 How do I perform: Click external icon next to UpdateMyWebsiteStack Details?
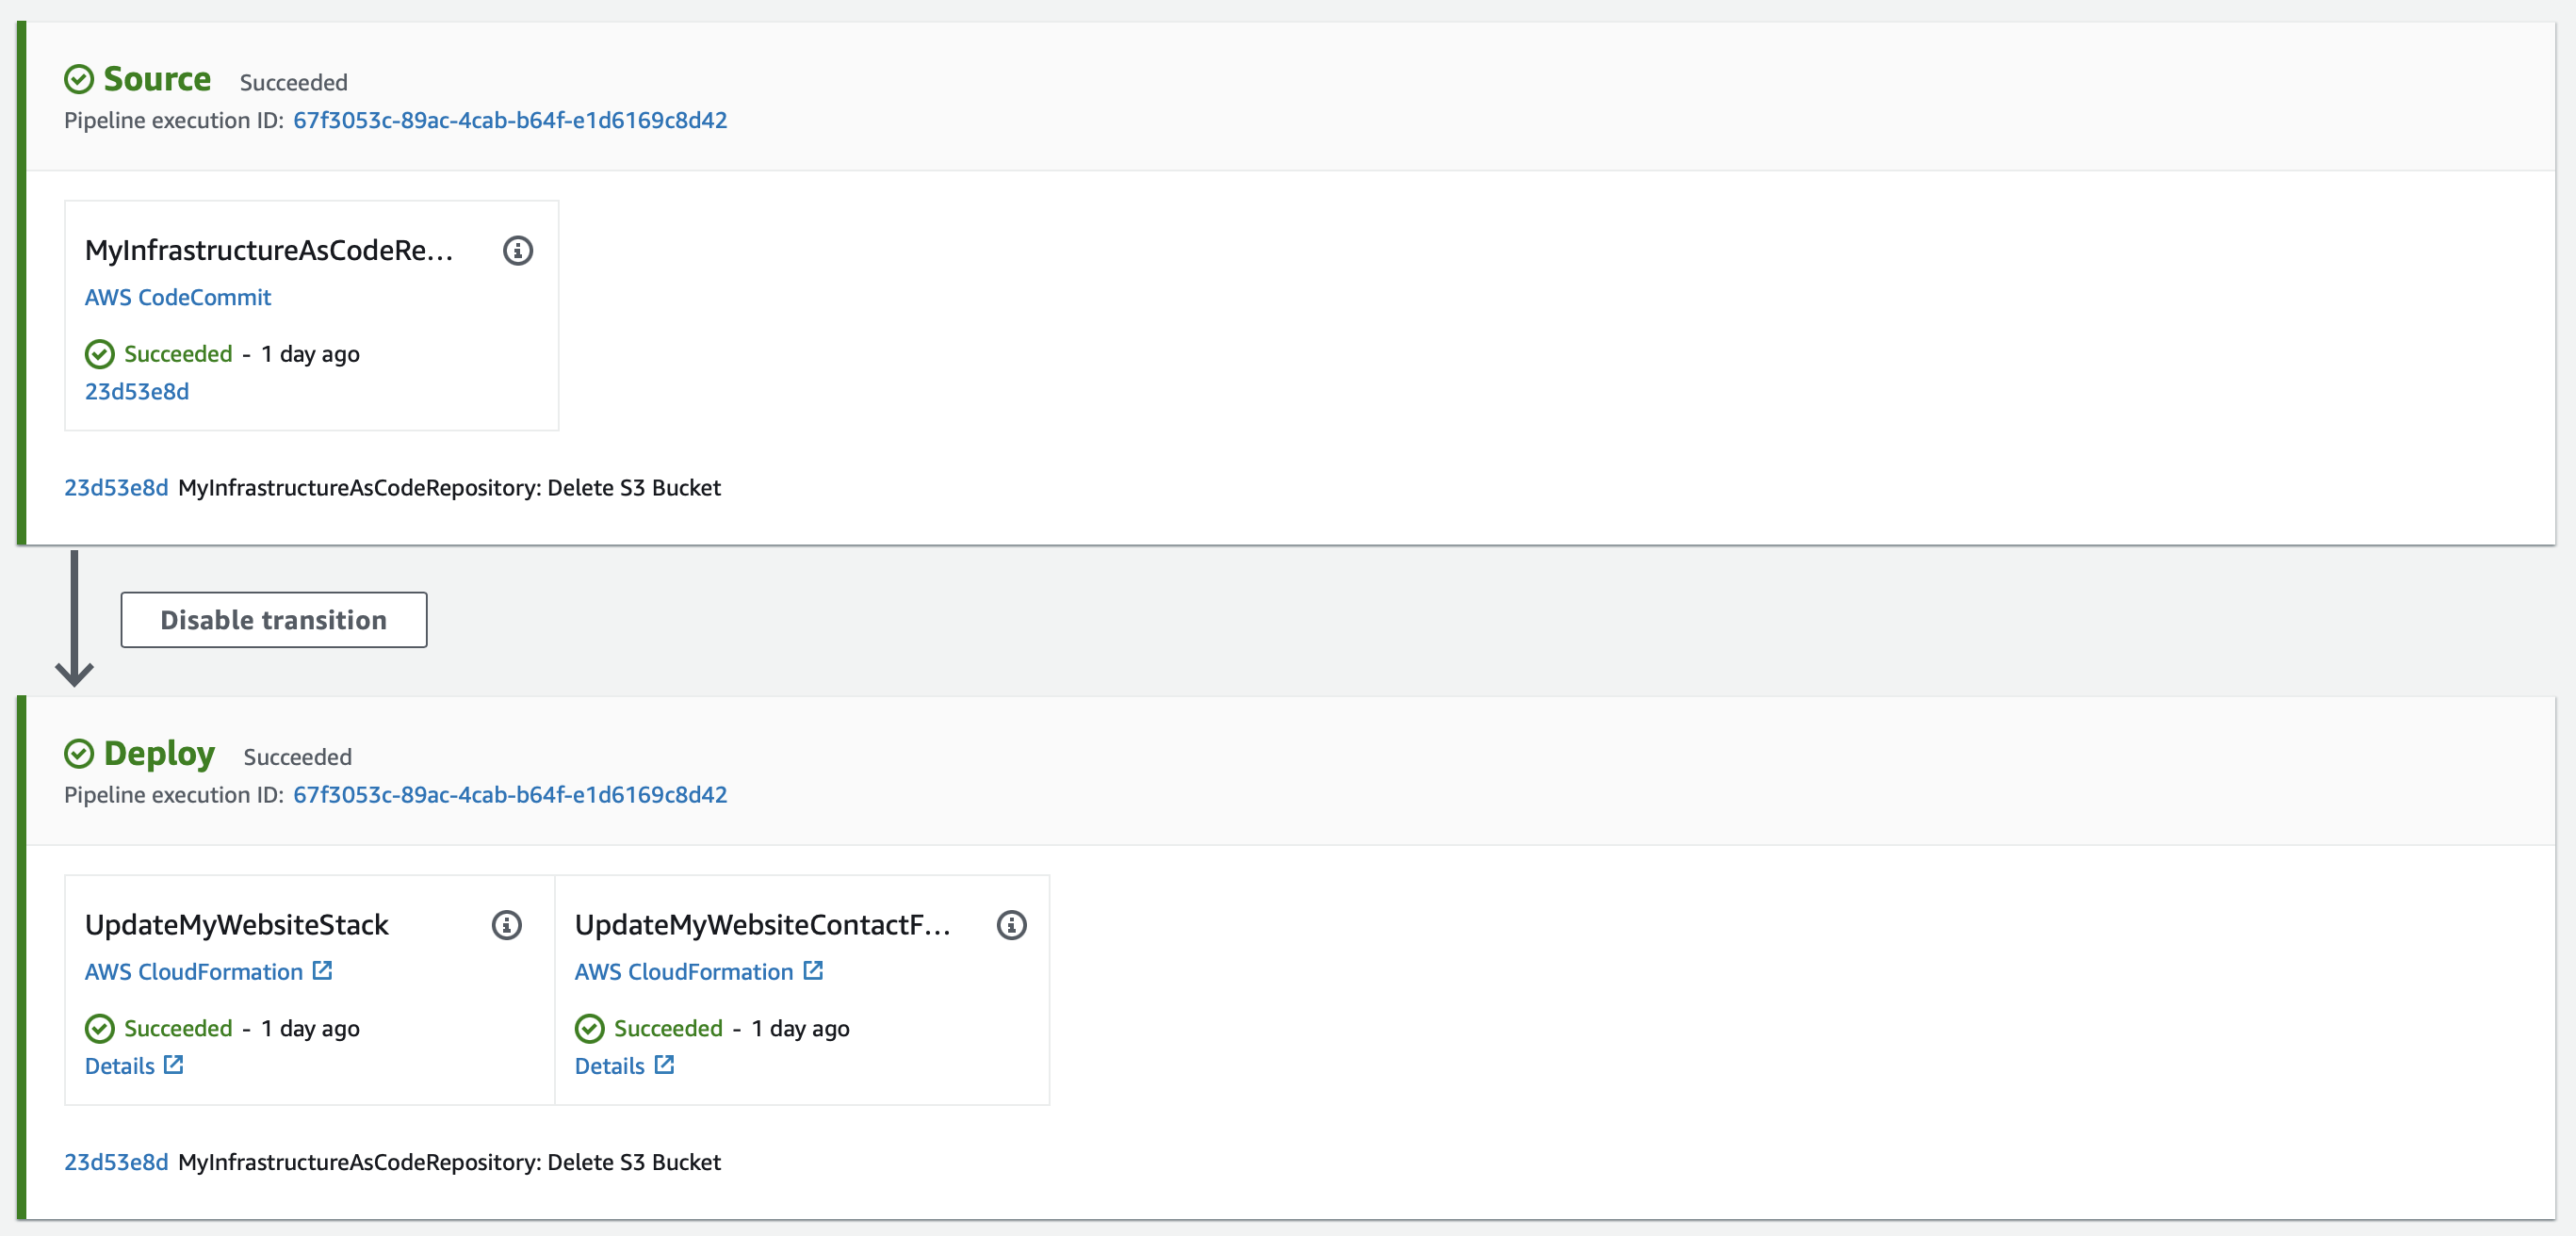tap(174, 1065)
